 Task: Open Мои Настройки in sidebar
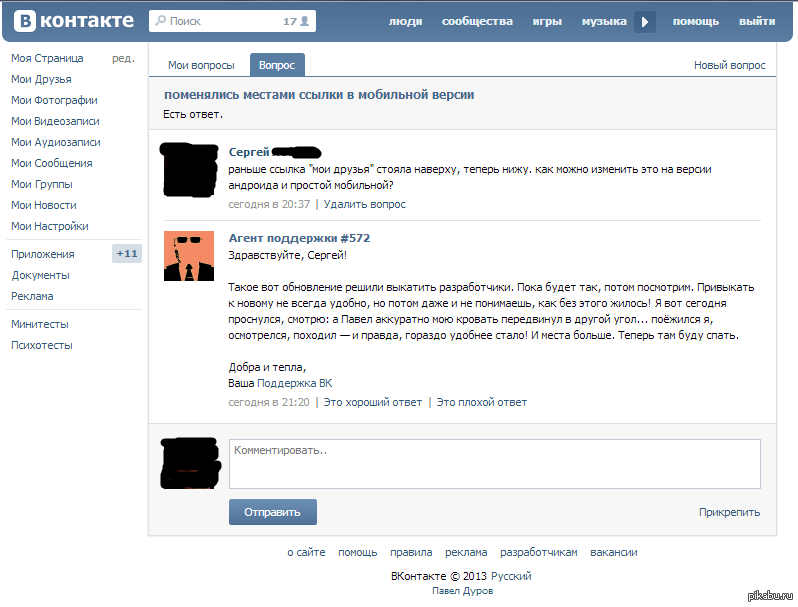pyautogui.click(x=50, y=226)
